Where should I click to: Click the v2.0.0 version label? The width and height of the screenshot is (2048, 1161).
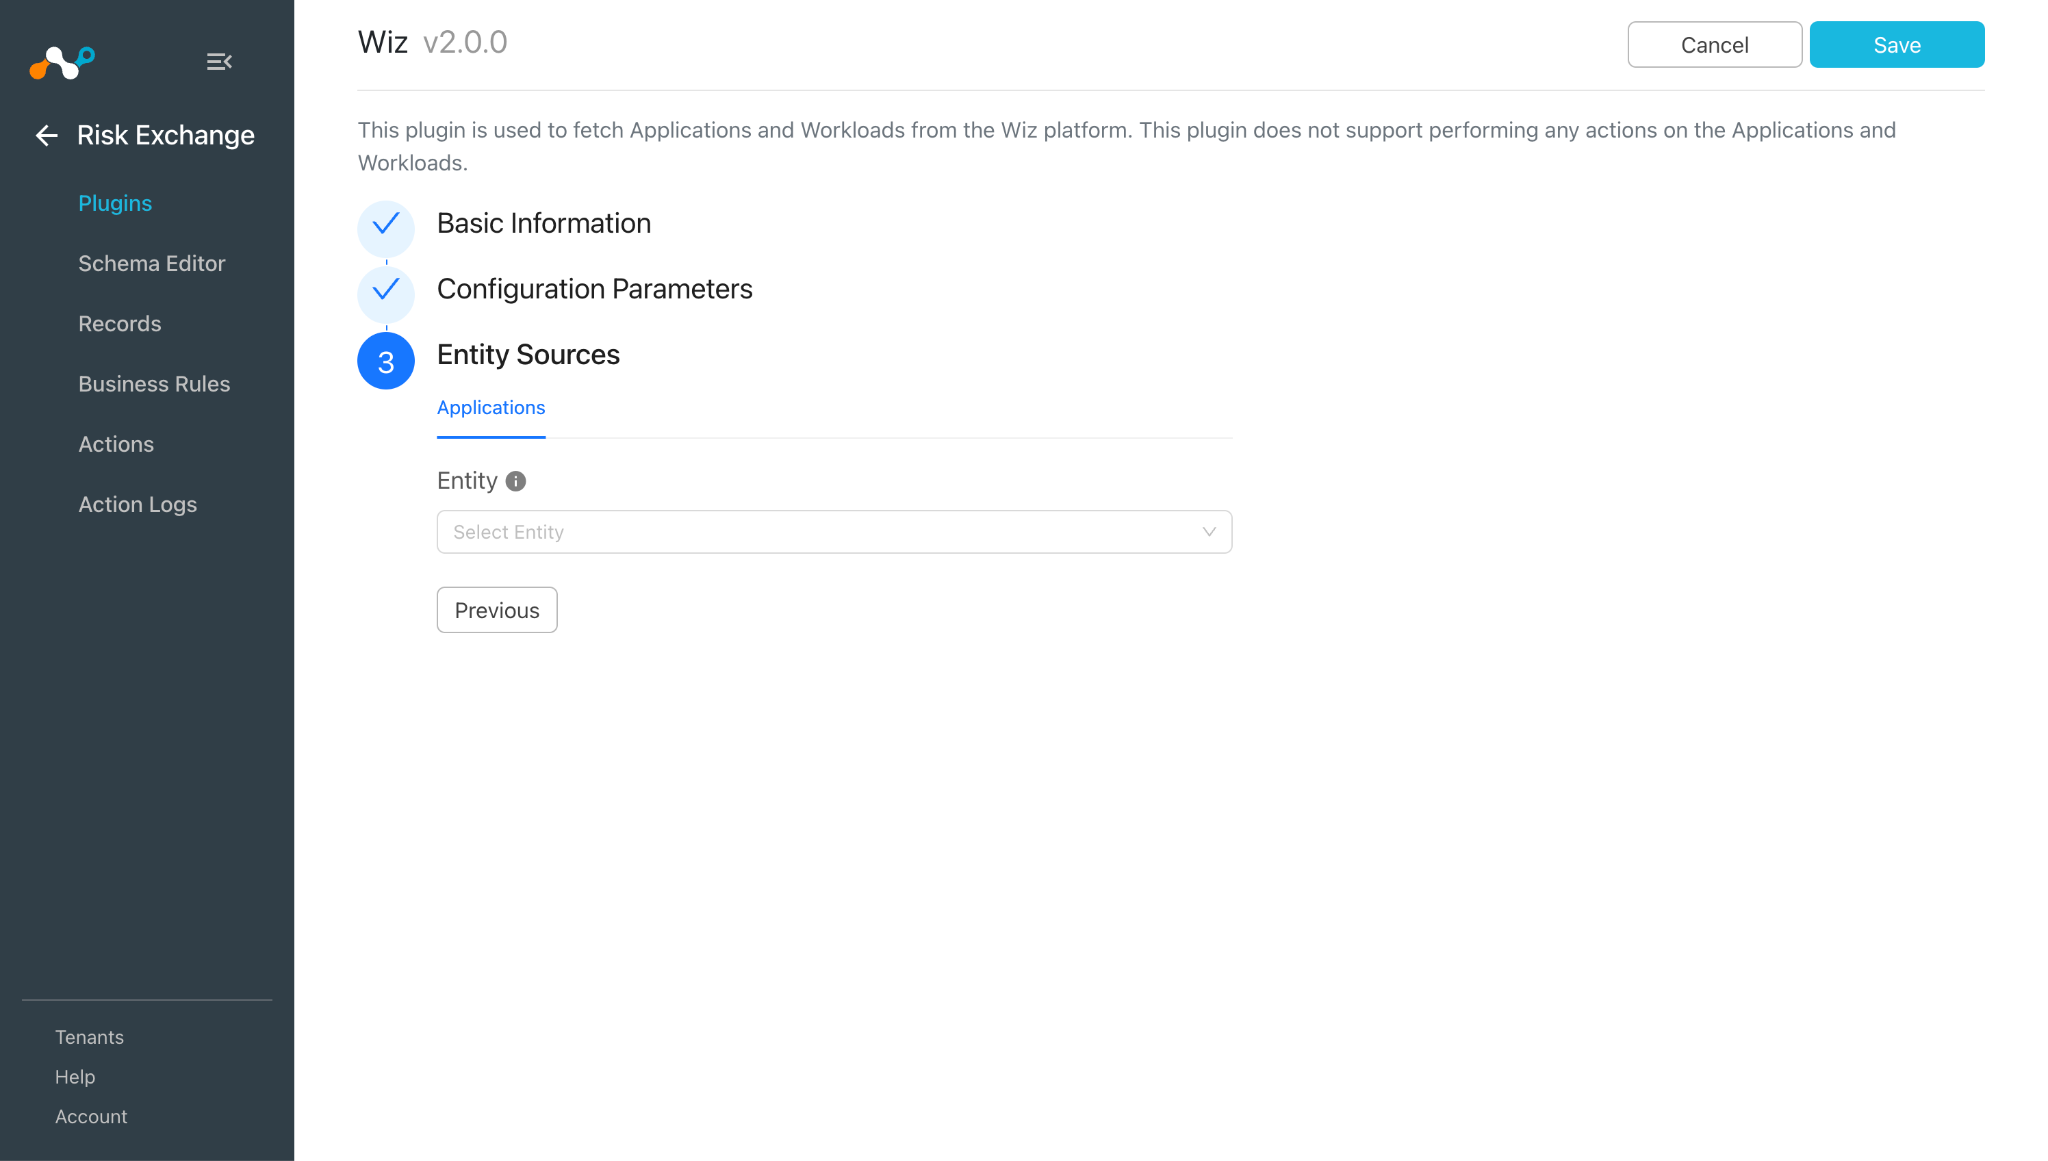(465, 42)
